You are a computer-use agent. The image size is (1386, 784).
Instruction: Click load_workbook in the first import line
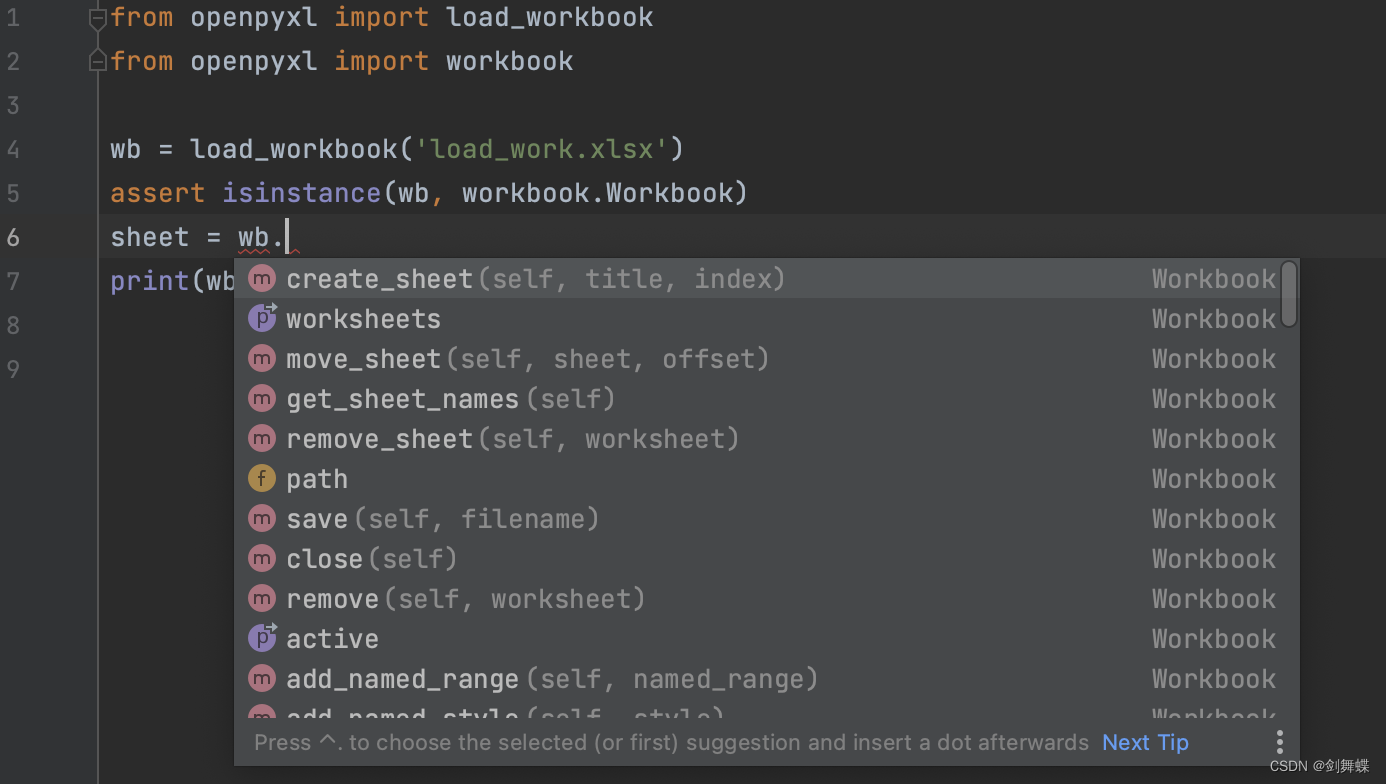pos(549,18)
